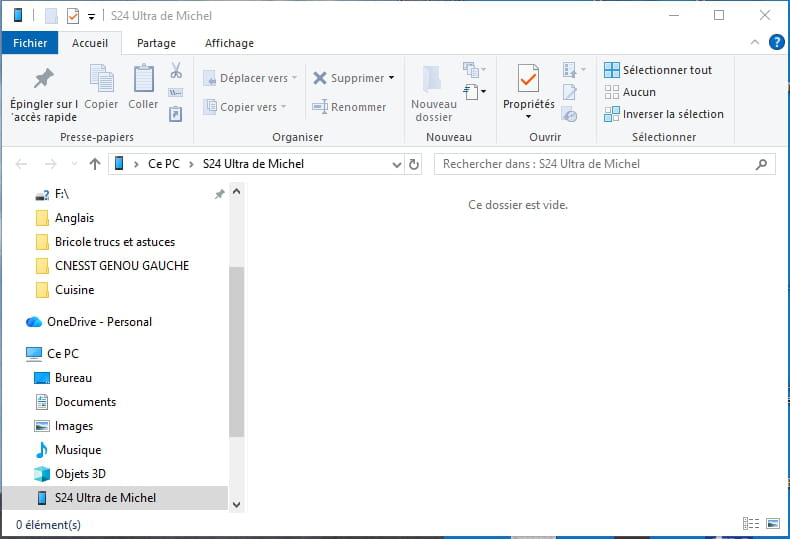Click the search magnifying glass icon
Viewport: 790px width, 539px height.
pos(762,164)
